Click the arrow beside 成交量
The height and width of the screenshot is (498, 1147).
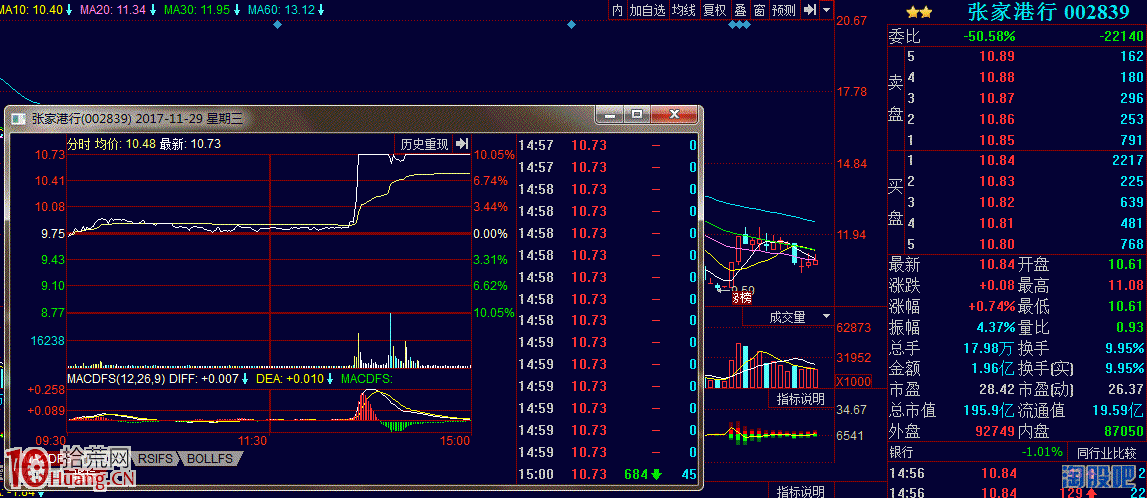click(826, 317)
